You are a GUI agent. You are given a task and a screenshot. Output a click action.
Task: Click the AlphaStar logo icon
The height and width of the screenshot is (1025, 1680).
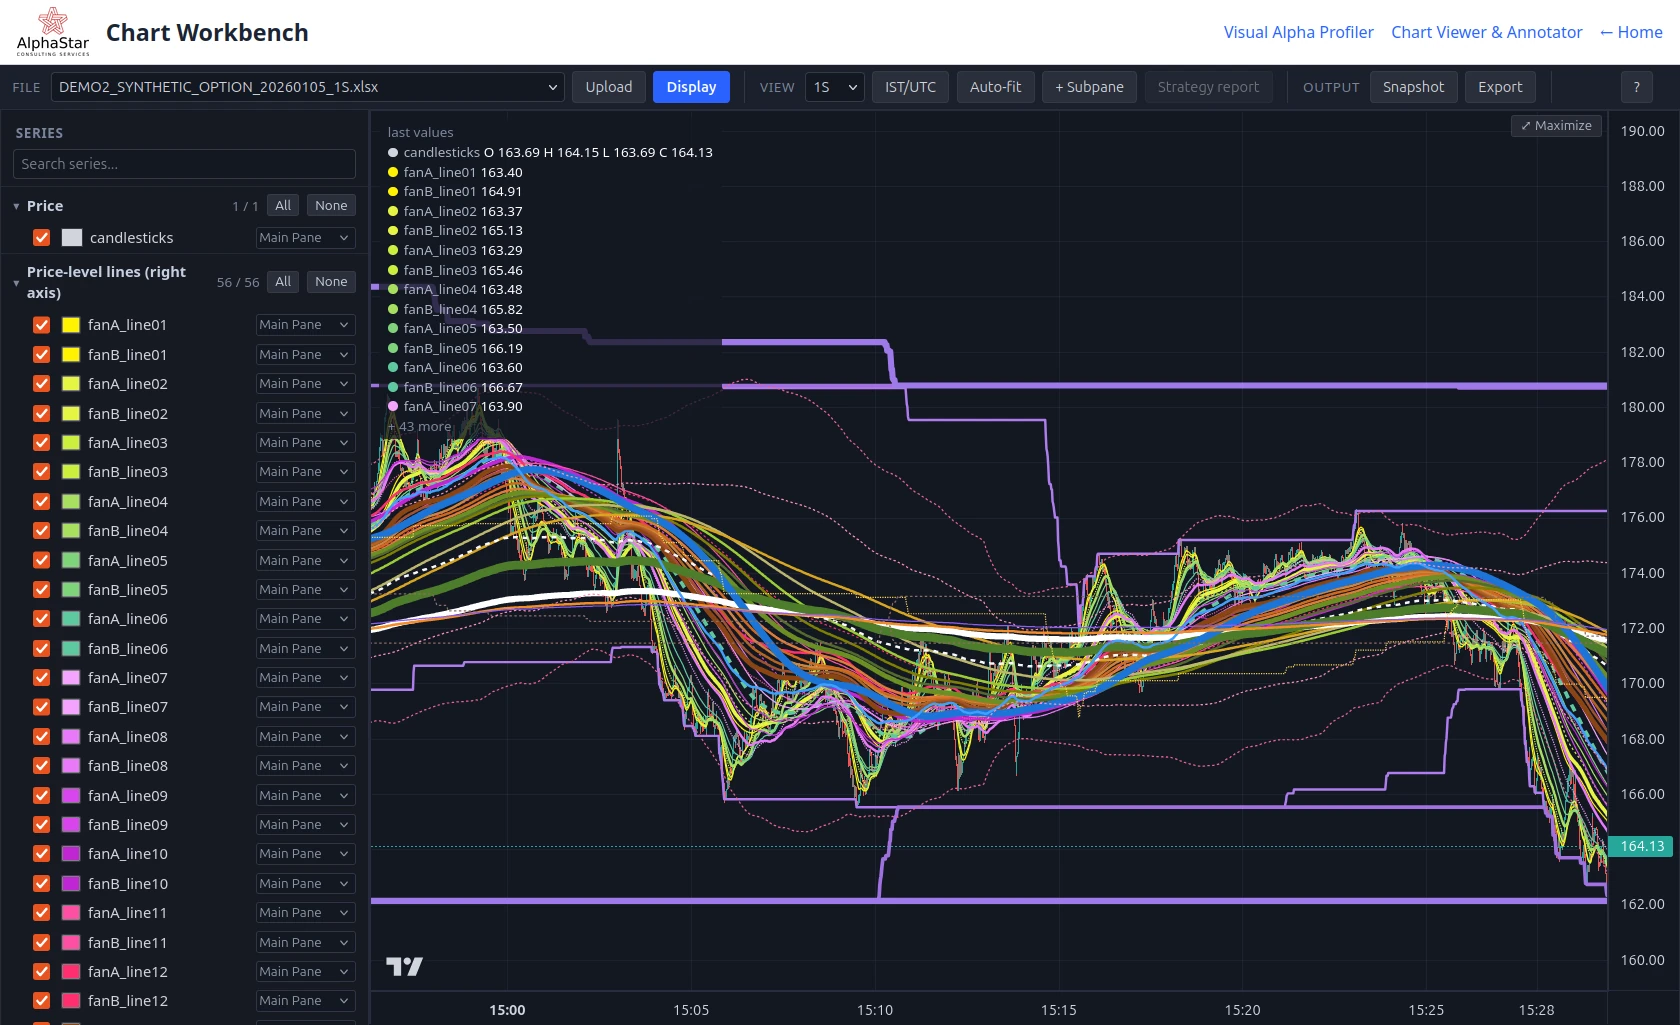click(53, 32)
